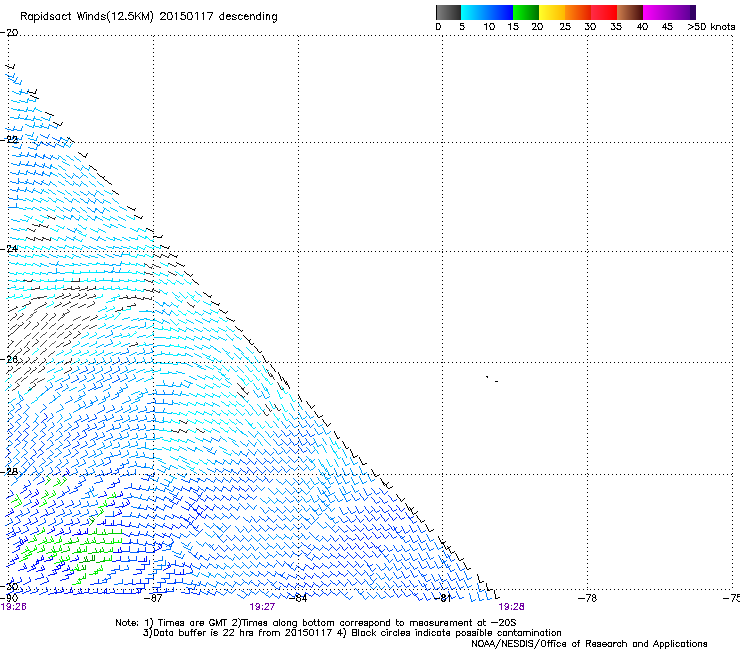Click the title 'Rapidscat Winds(12.5KM) 20150117 descending'
The width and height of the screenshot is (740, 650).
[149, 16]
